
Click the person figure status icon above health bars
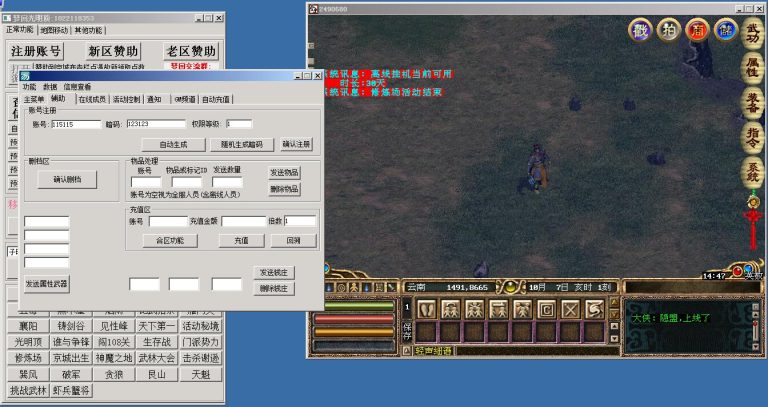click(354, 287)
